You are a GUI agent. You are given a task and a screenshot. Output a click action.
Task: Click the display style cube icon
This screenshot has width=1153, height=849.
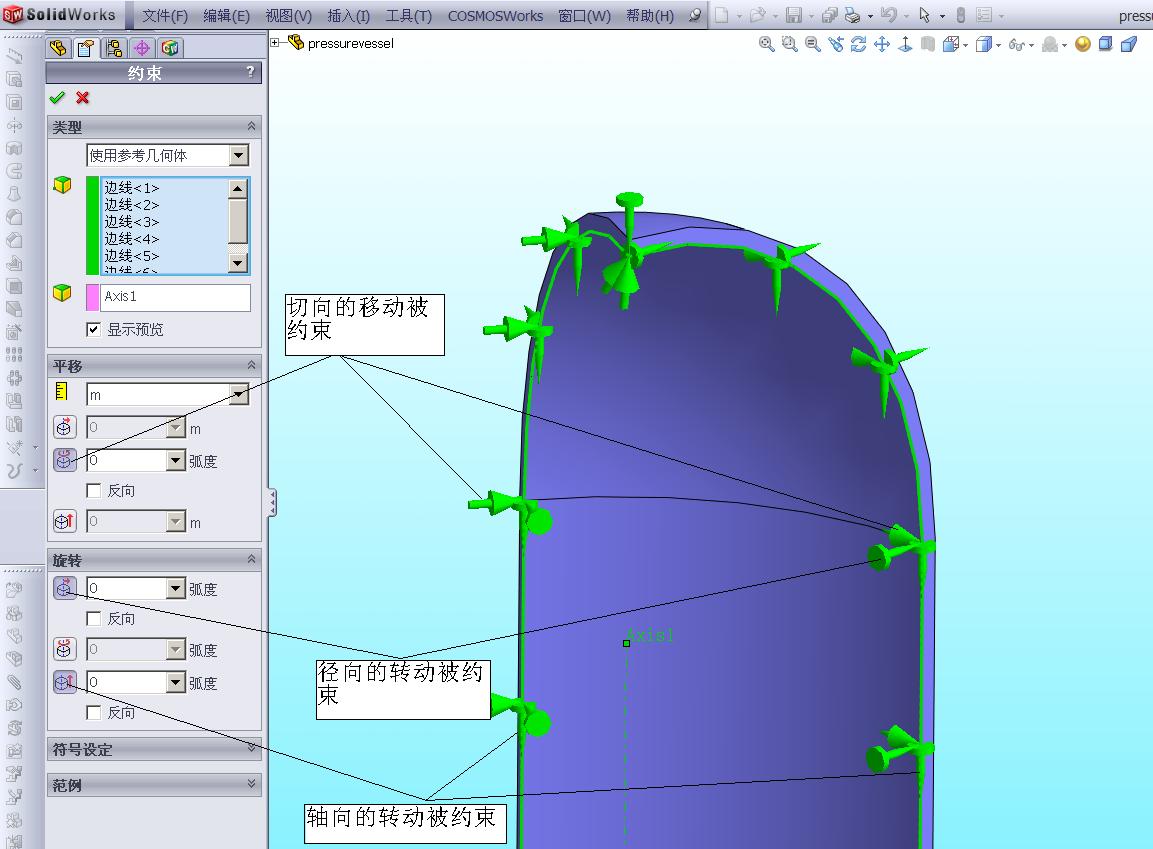pyautogui.click(x=983, y=44)
